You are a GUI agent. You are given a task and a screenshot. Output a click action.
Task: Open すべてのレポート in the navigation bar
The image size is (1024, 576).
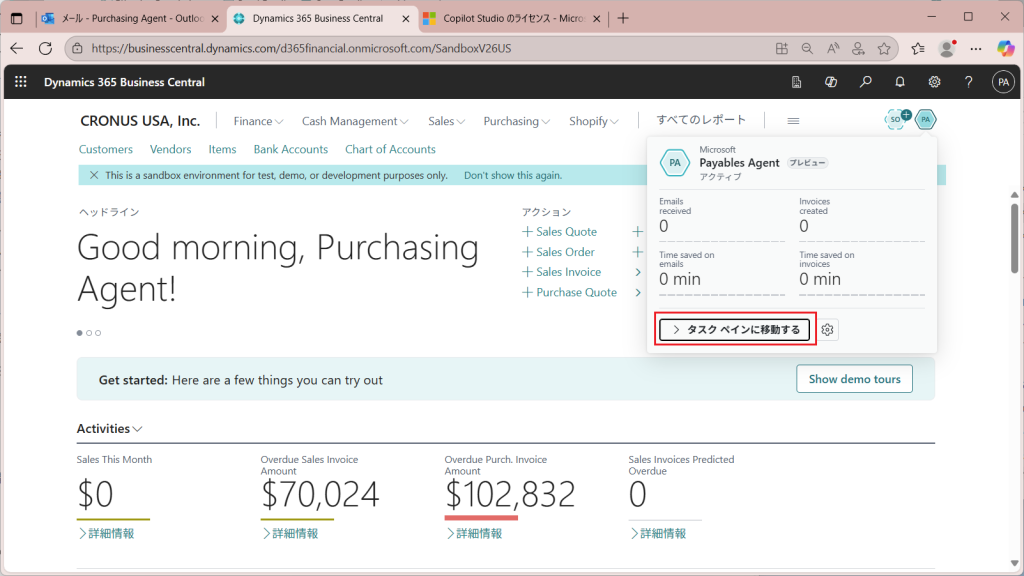tap(701, 120)
